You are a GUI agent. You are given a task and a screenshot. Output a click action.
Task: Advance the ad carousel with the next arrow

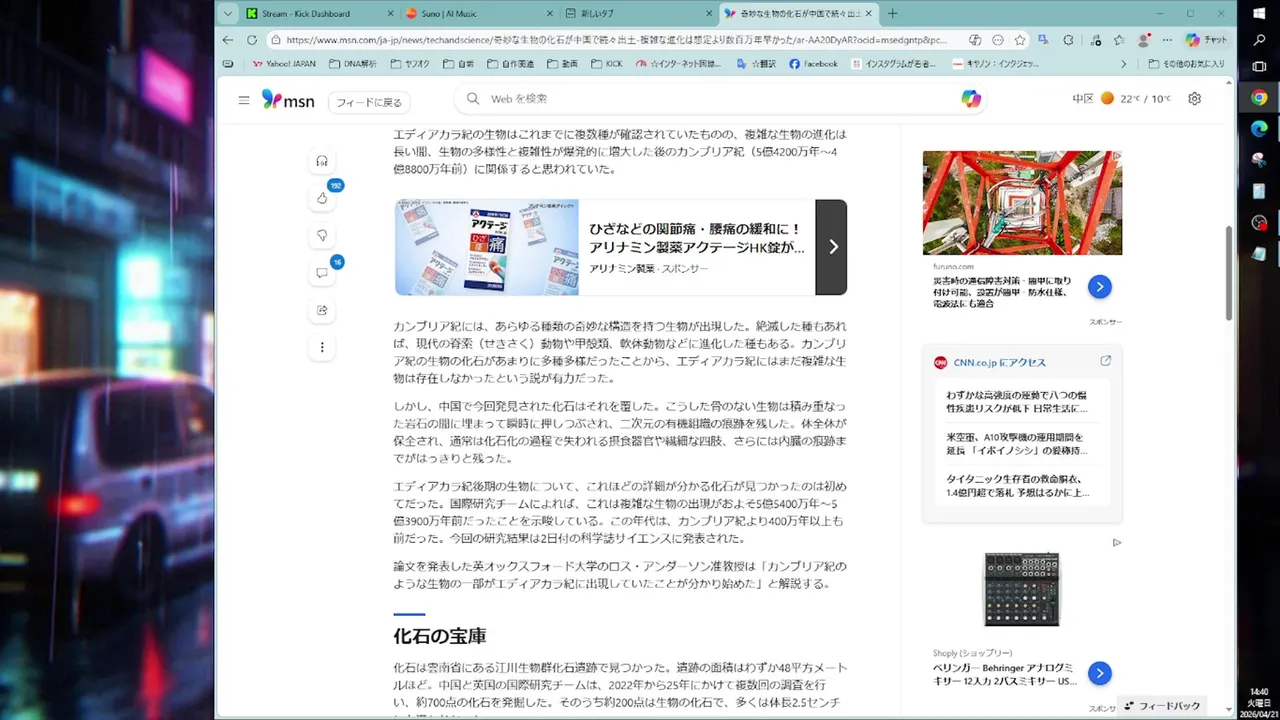click(831, 247)
